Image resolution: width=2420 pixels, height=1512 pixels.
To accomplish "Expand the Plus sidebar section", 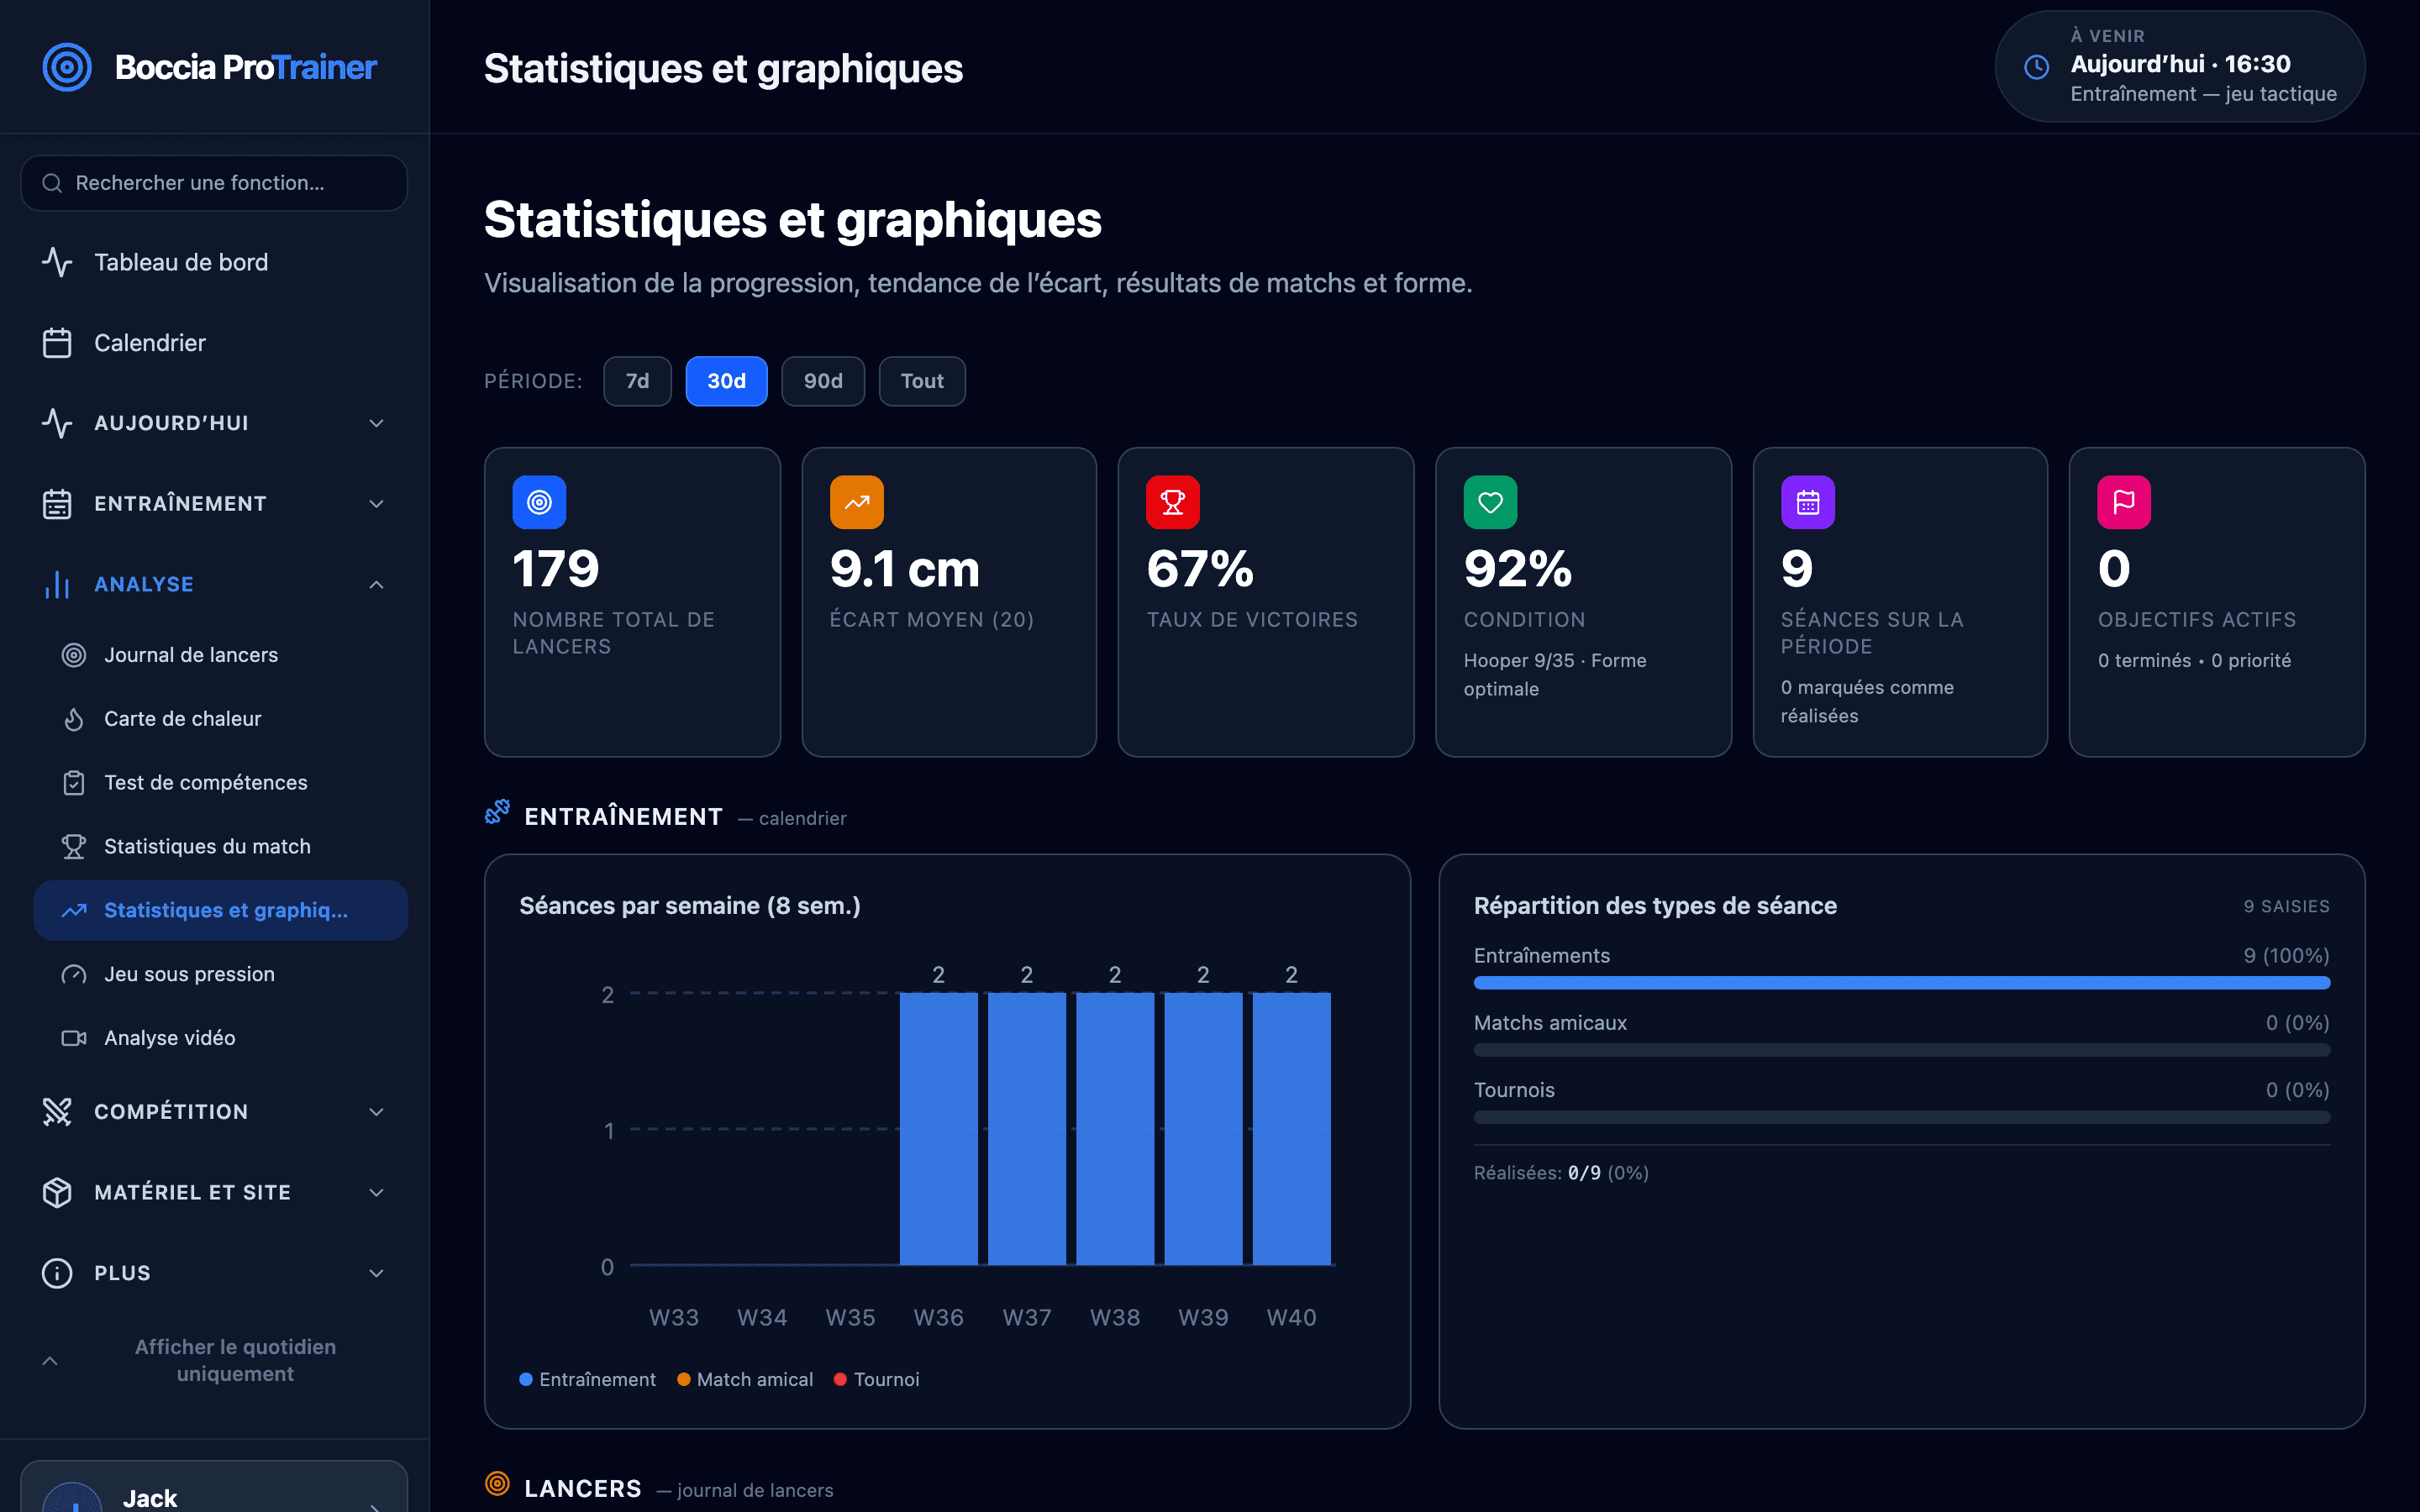I will tap(214, 1273).
